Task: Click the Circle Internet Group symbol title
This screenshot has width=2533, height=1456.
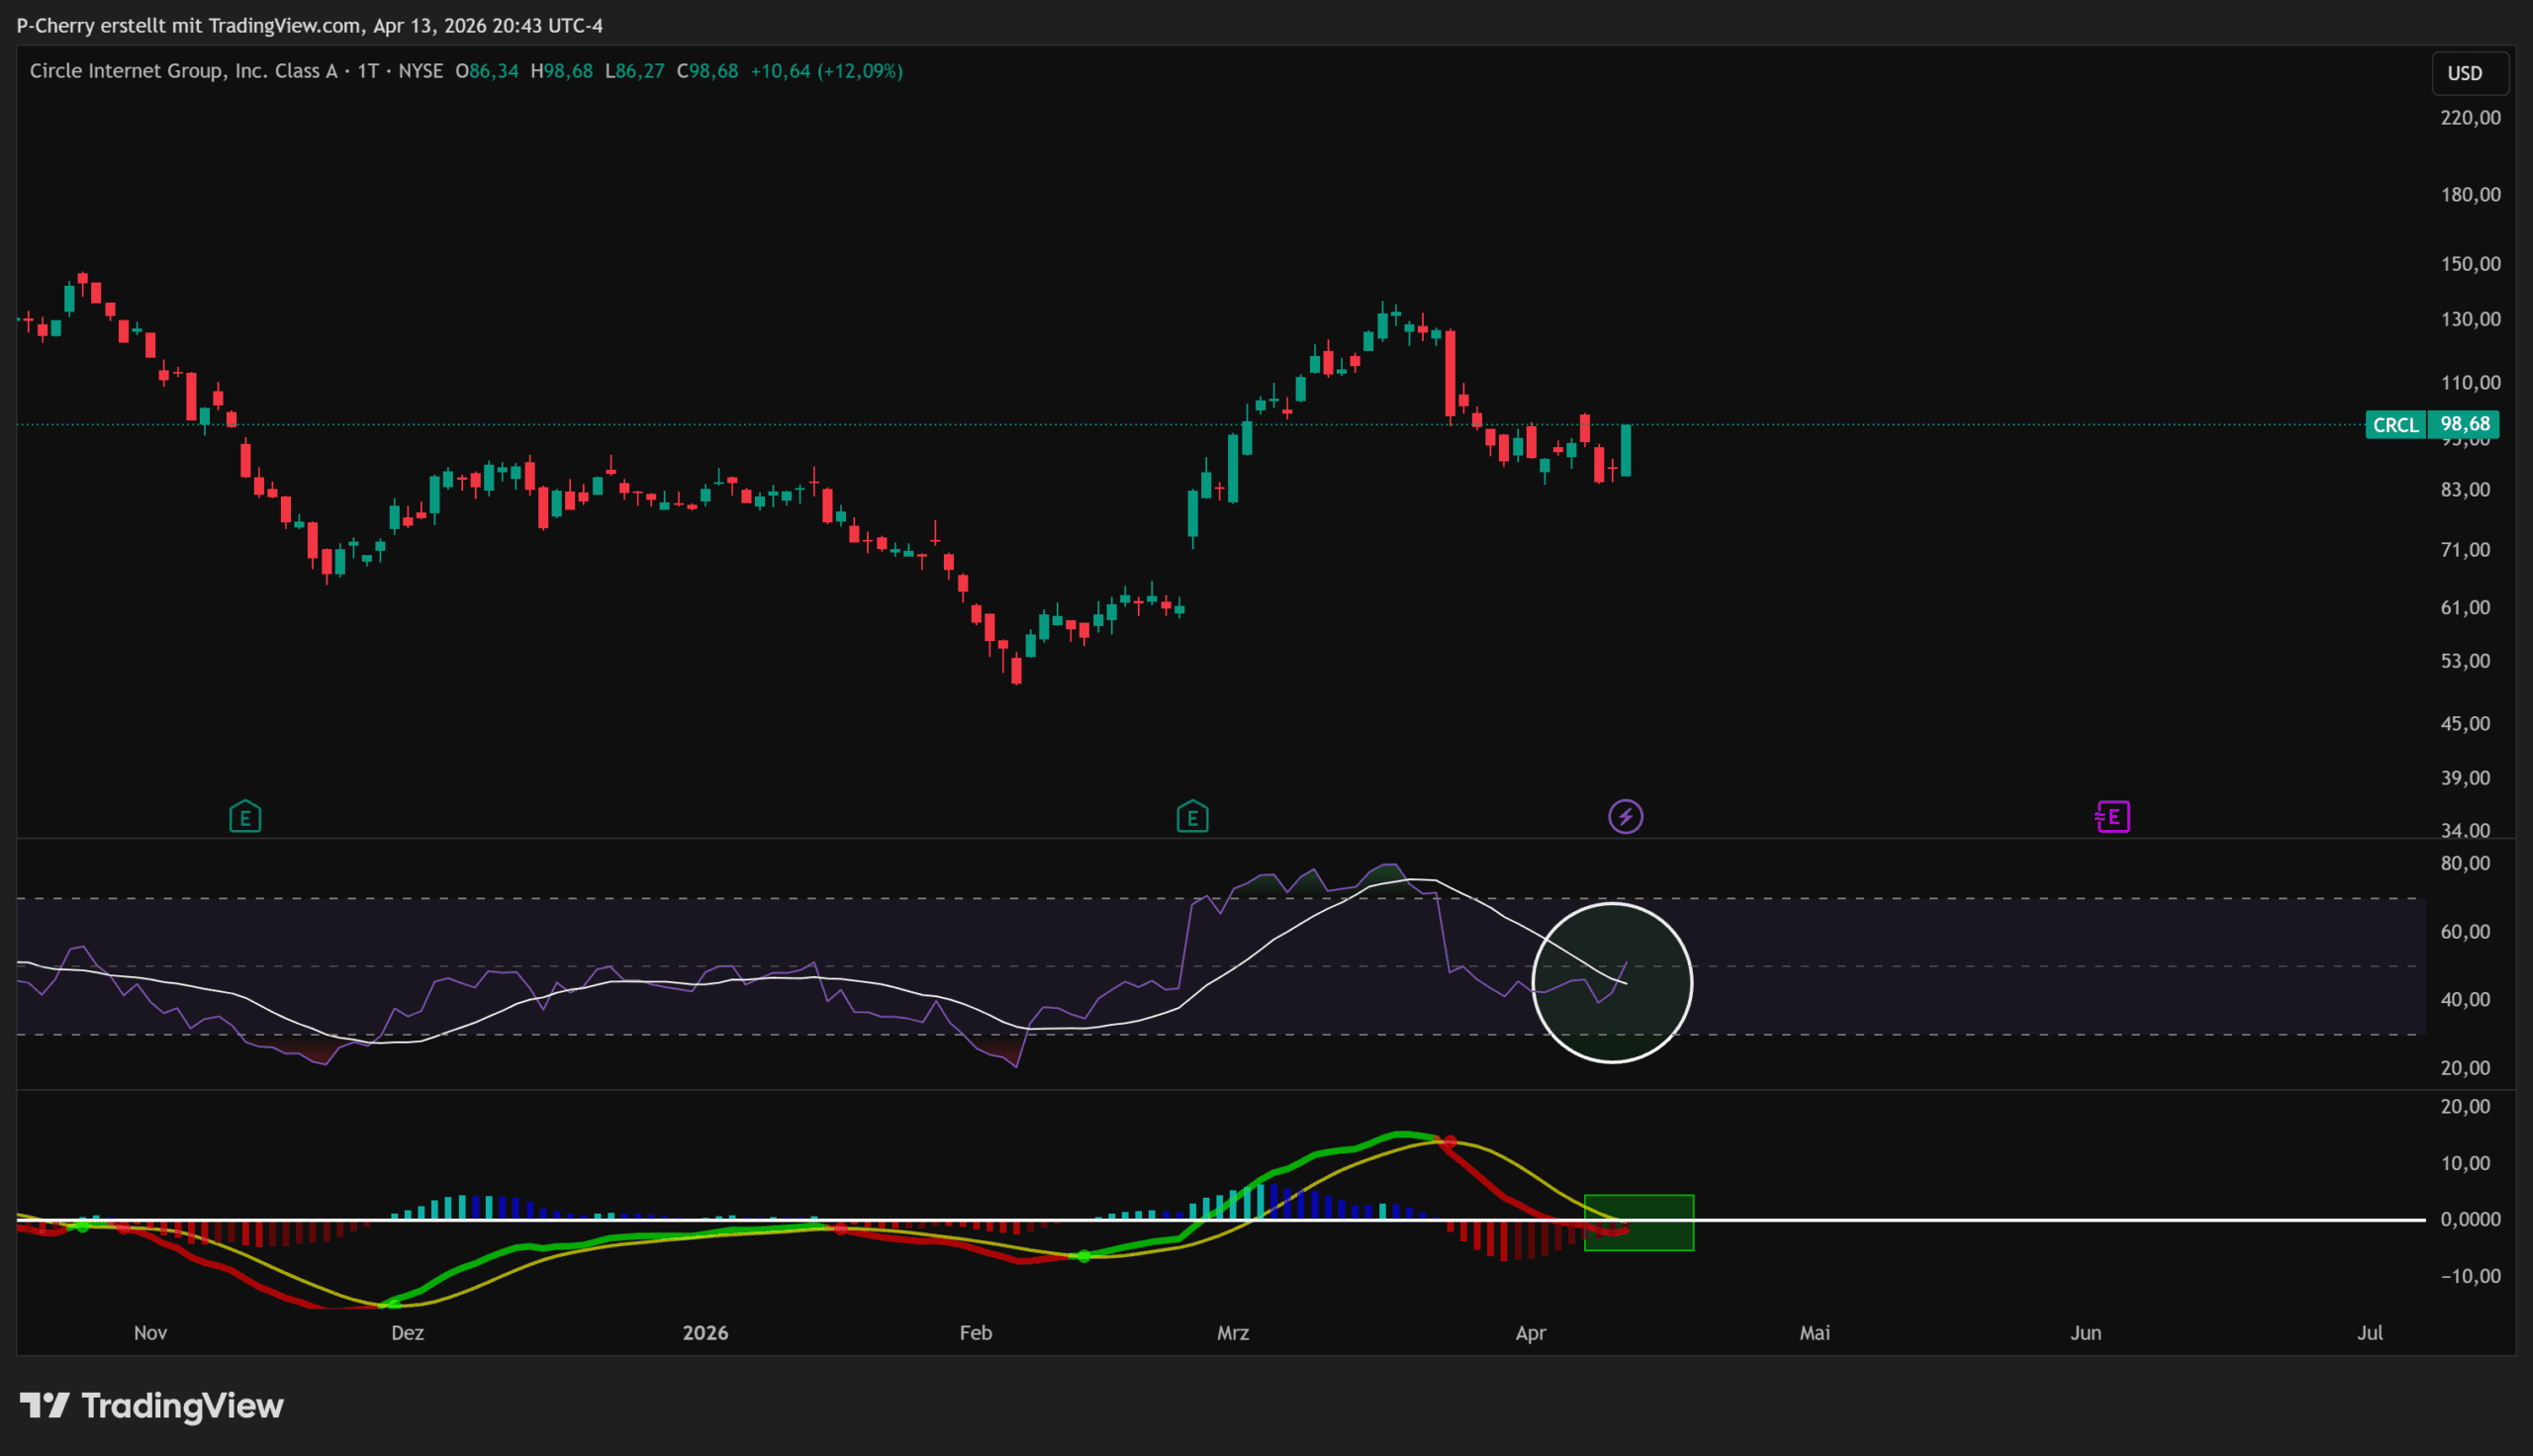Action: (183, 71)
